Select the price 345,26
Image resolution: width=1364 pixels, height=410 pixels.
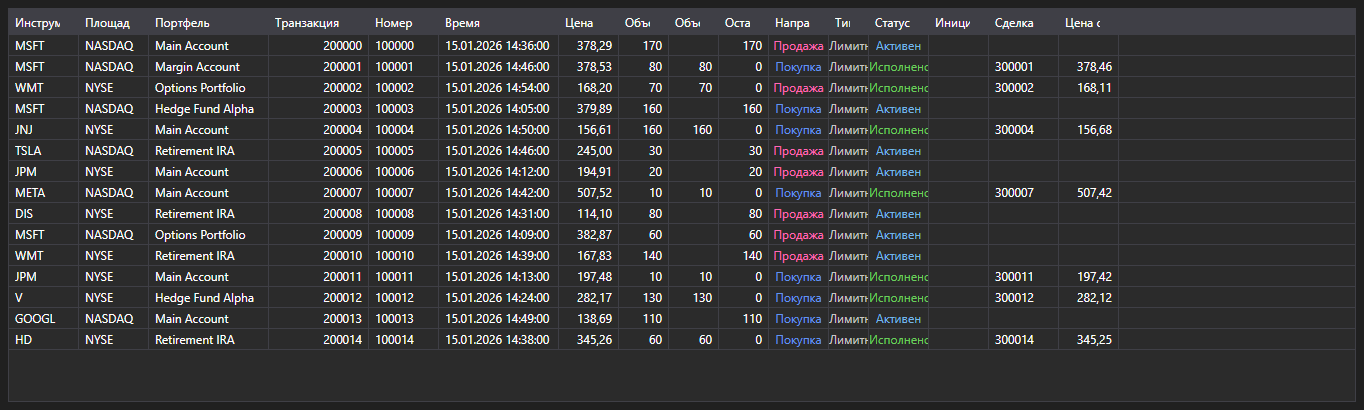tap(594, 339)
